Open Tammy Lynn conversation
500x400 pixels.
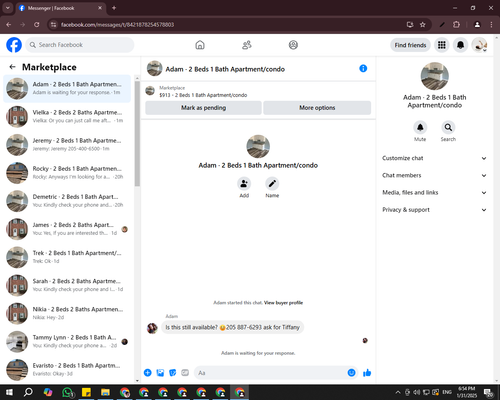tap(67, 341)
